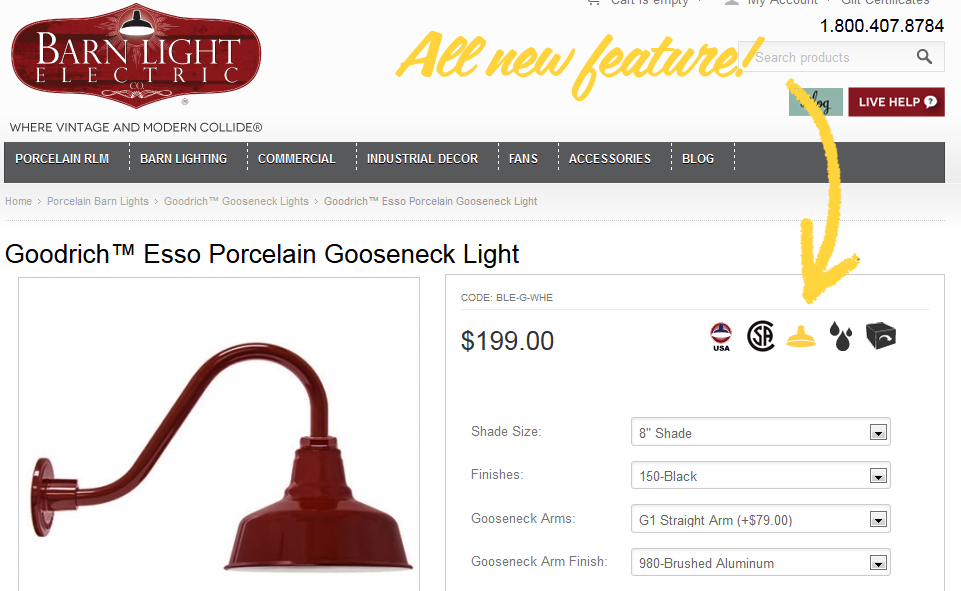Click the Live Help button
Image resolution: width=961 pixels, height=591 pixels.
(897, 102)
